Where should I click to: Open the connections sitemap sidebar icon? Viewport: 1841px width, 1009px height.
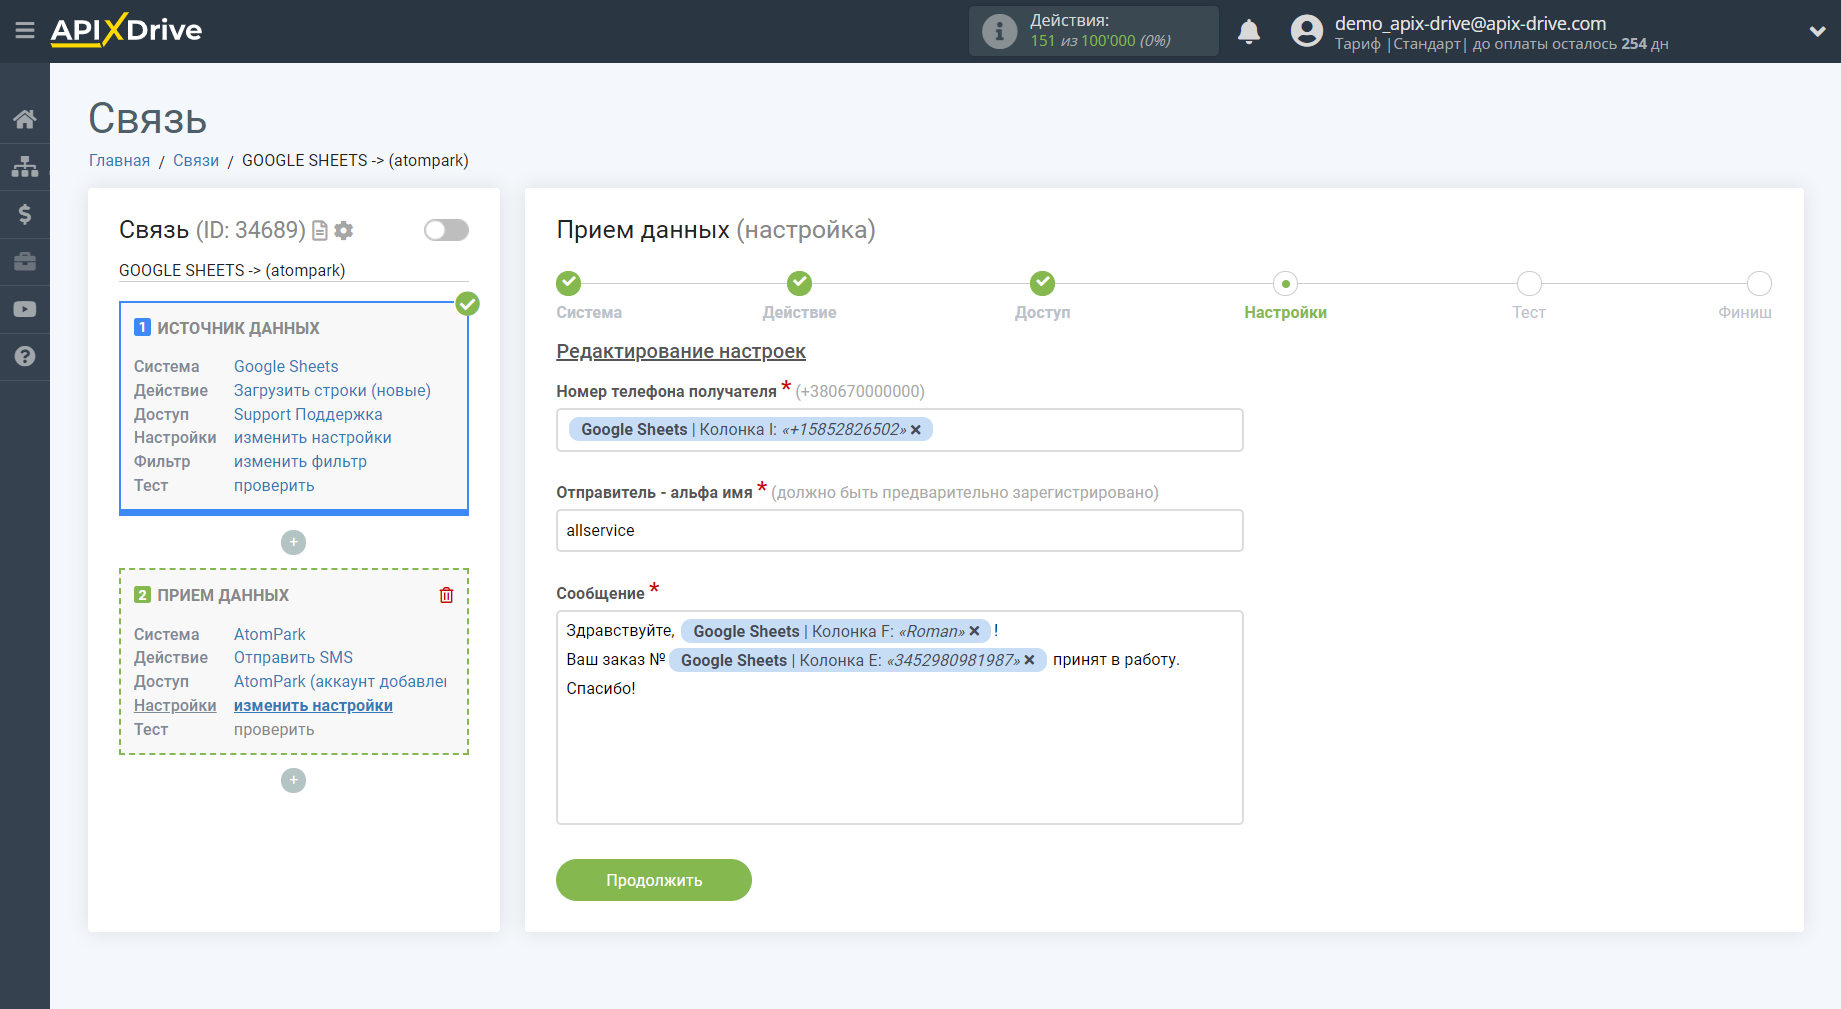coord(25,167)
